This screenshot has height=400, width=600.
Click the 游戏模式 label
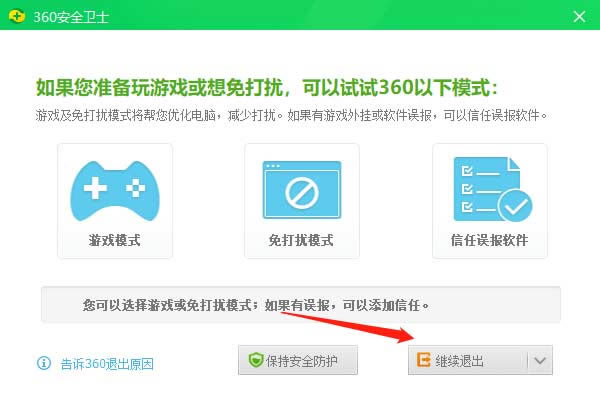[x=114, y=240]
